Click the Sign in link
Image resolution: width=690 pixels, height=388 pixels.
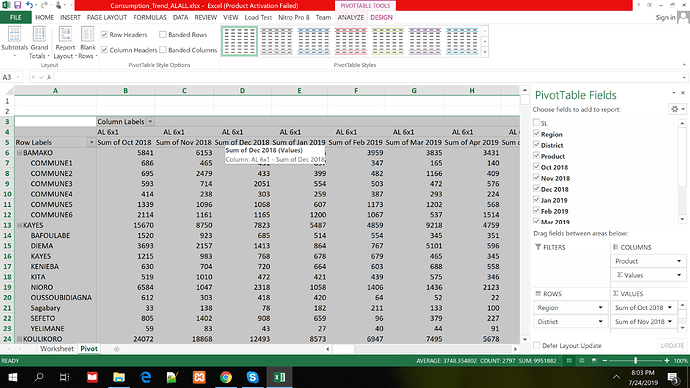coord(665,18)
